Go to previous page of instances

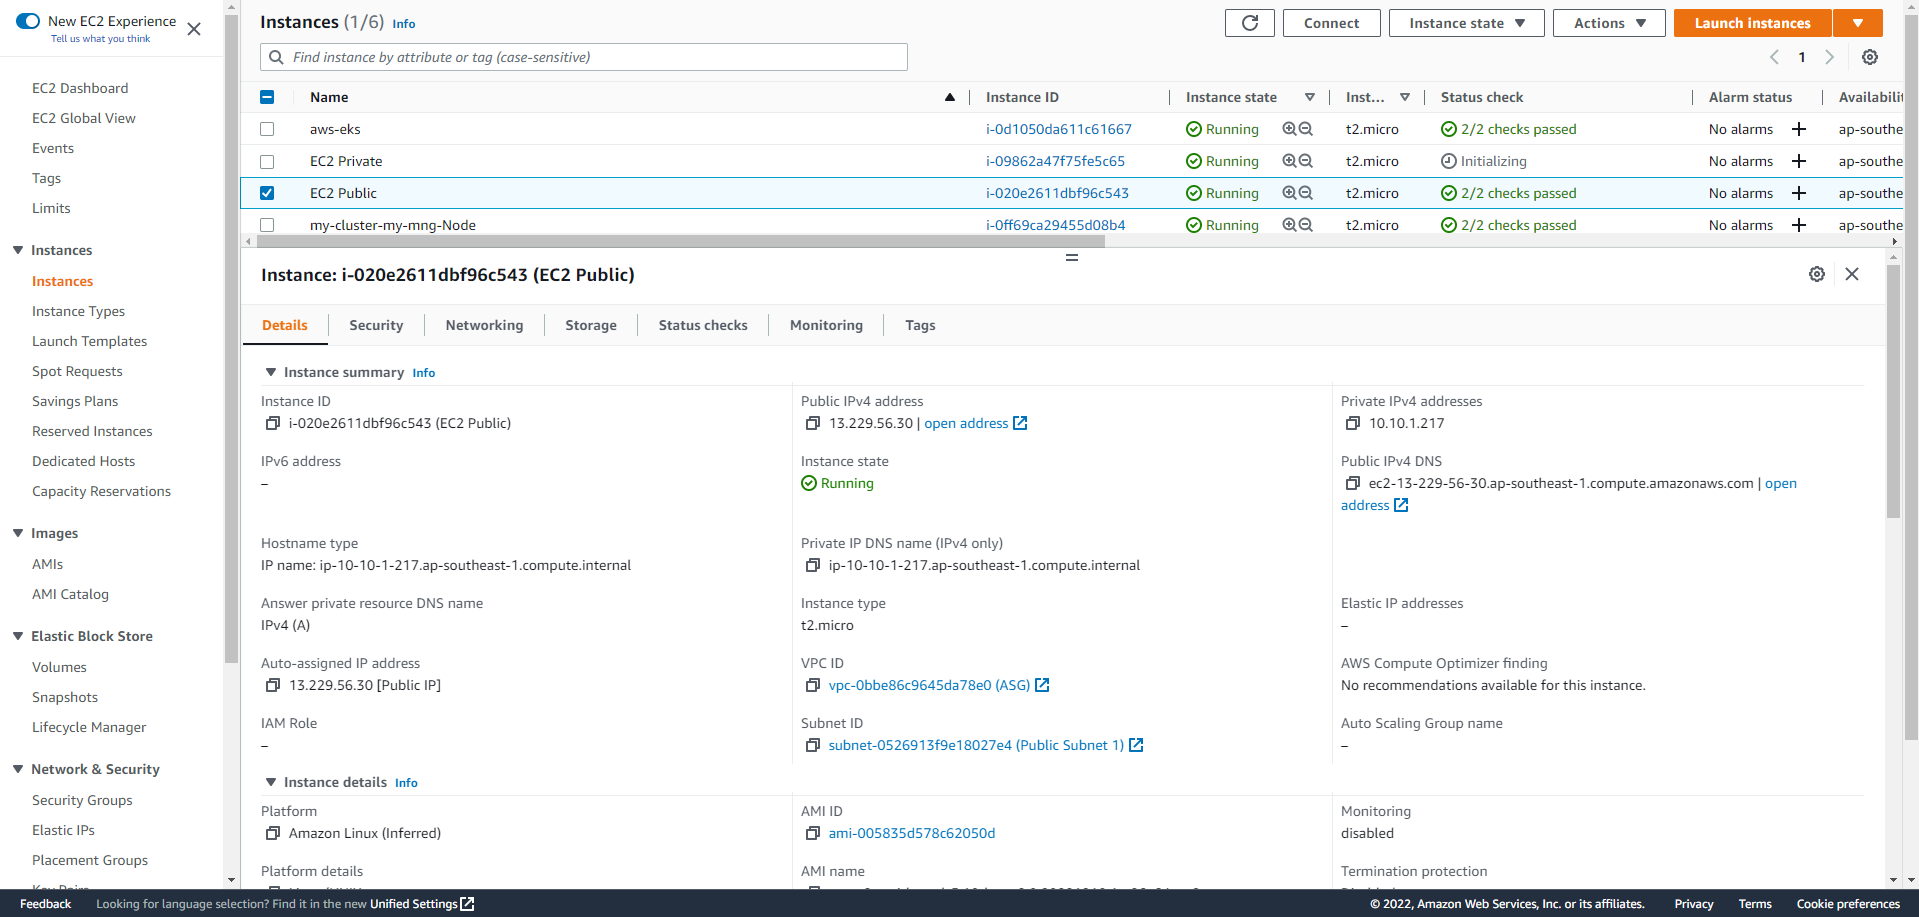[1774, 57]
